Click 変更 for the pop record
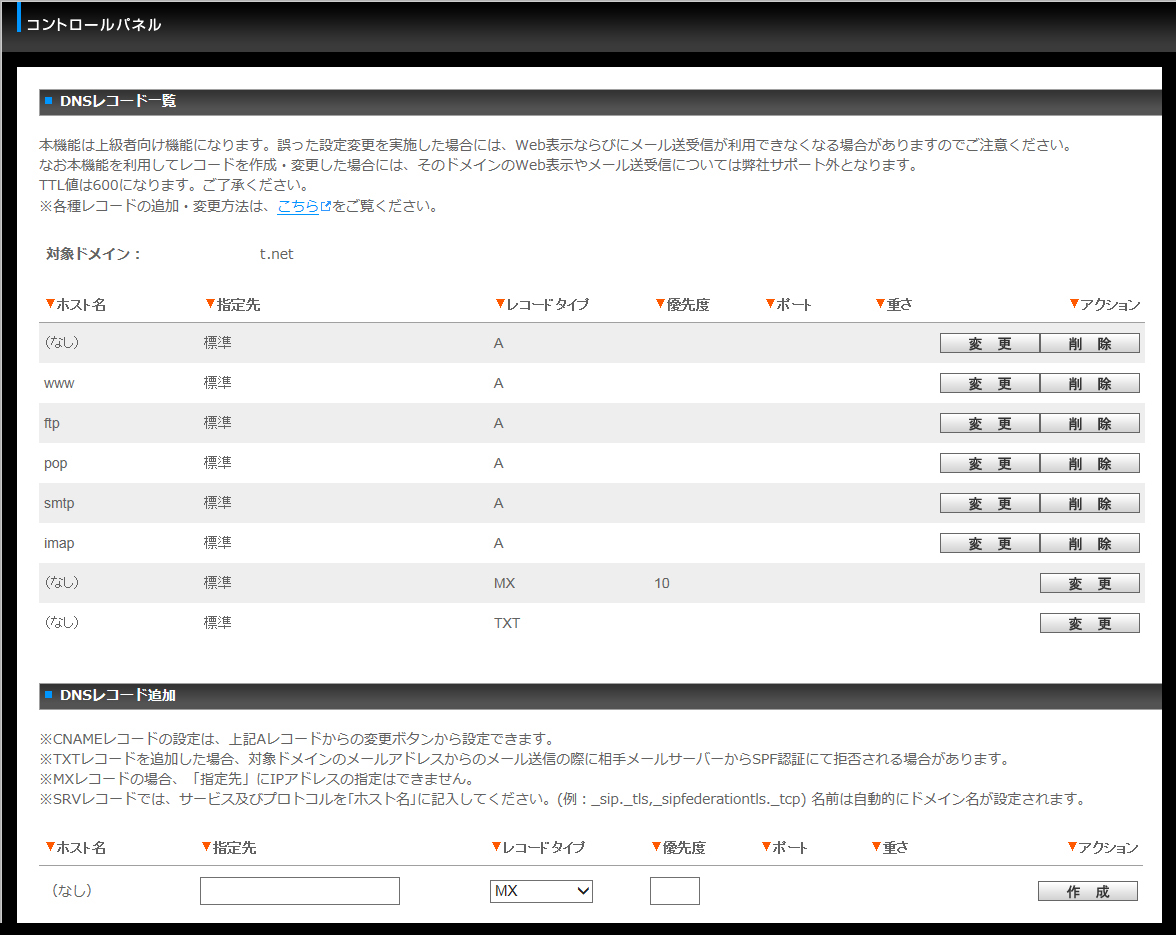This screenshot has width=1176, height=935. tap(989, 464)
